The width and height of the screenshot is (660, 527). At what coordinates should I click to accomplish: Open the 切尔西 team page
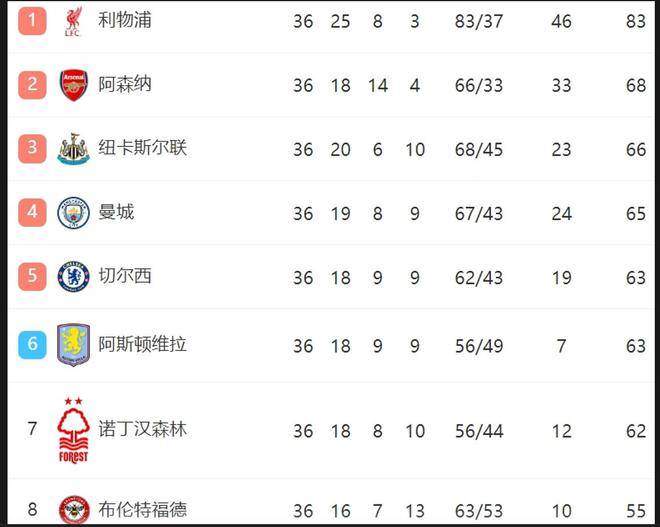pyautogui.click(x=125, y=276)
